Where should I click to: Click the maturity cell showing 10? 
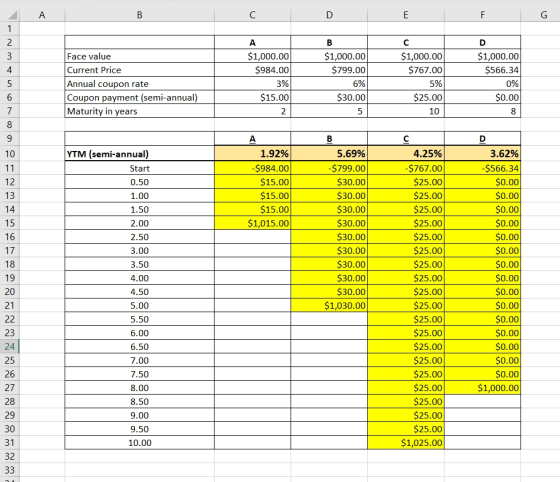[x=406, y=111]
